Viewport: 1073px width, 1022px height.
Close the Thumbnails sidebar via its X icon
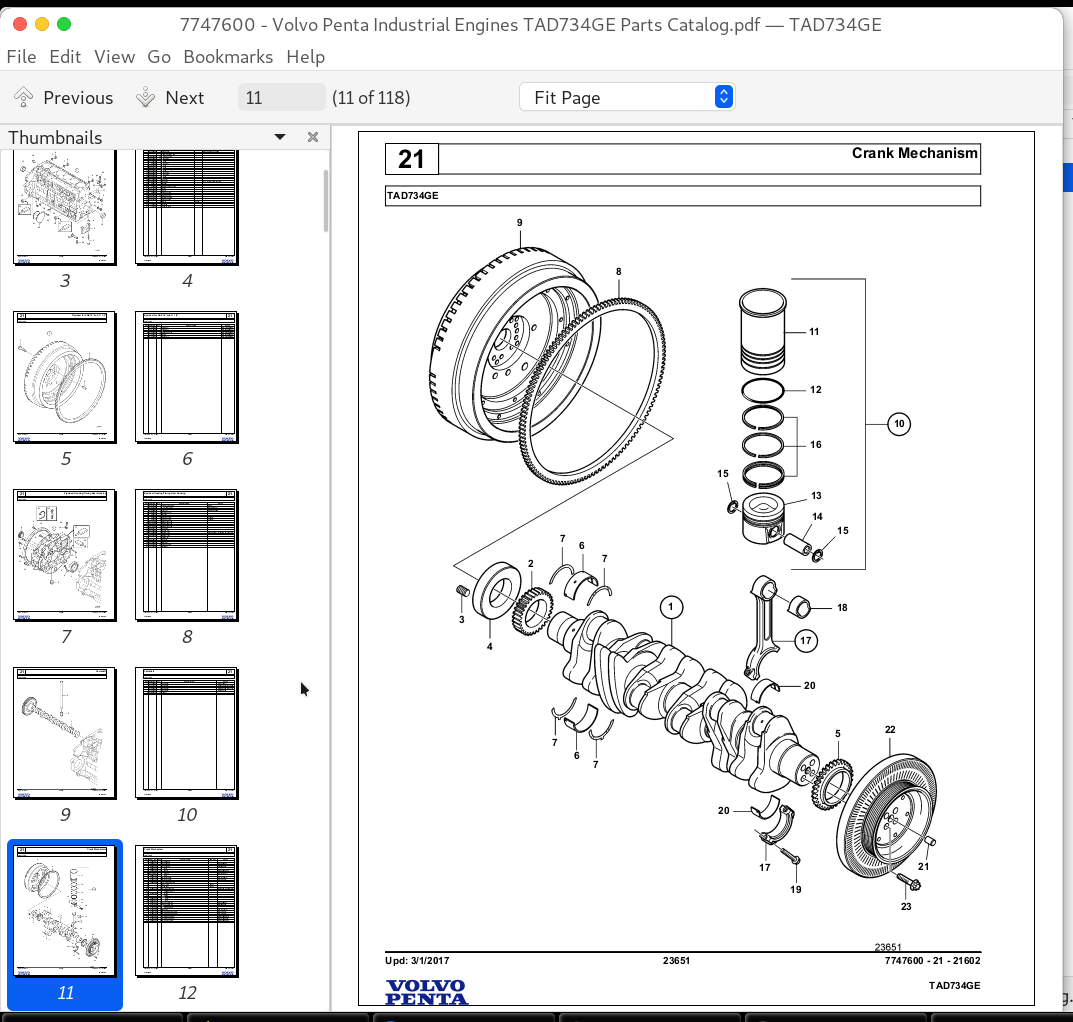click(x=312, y=137)
